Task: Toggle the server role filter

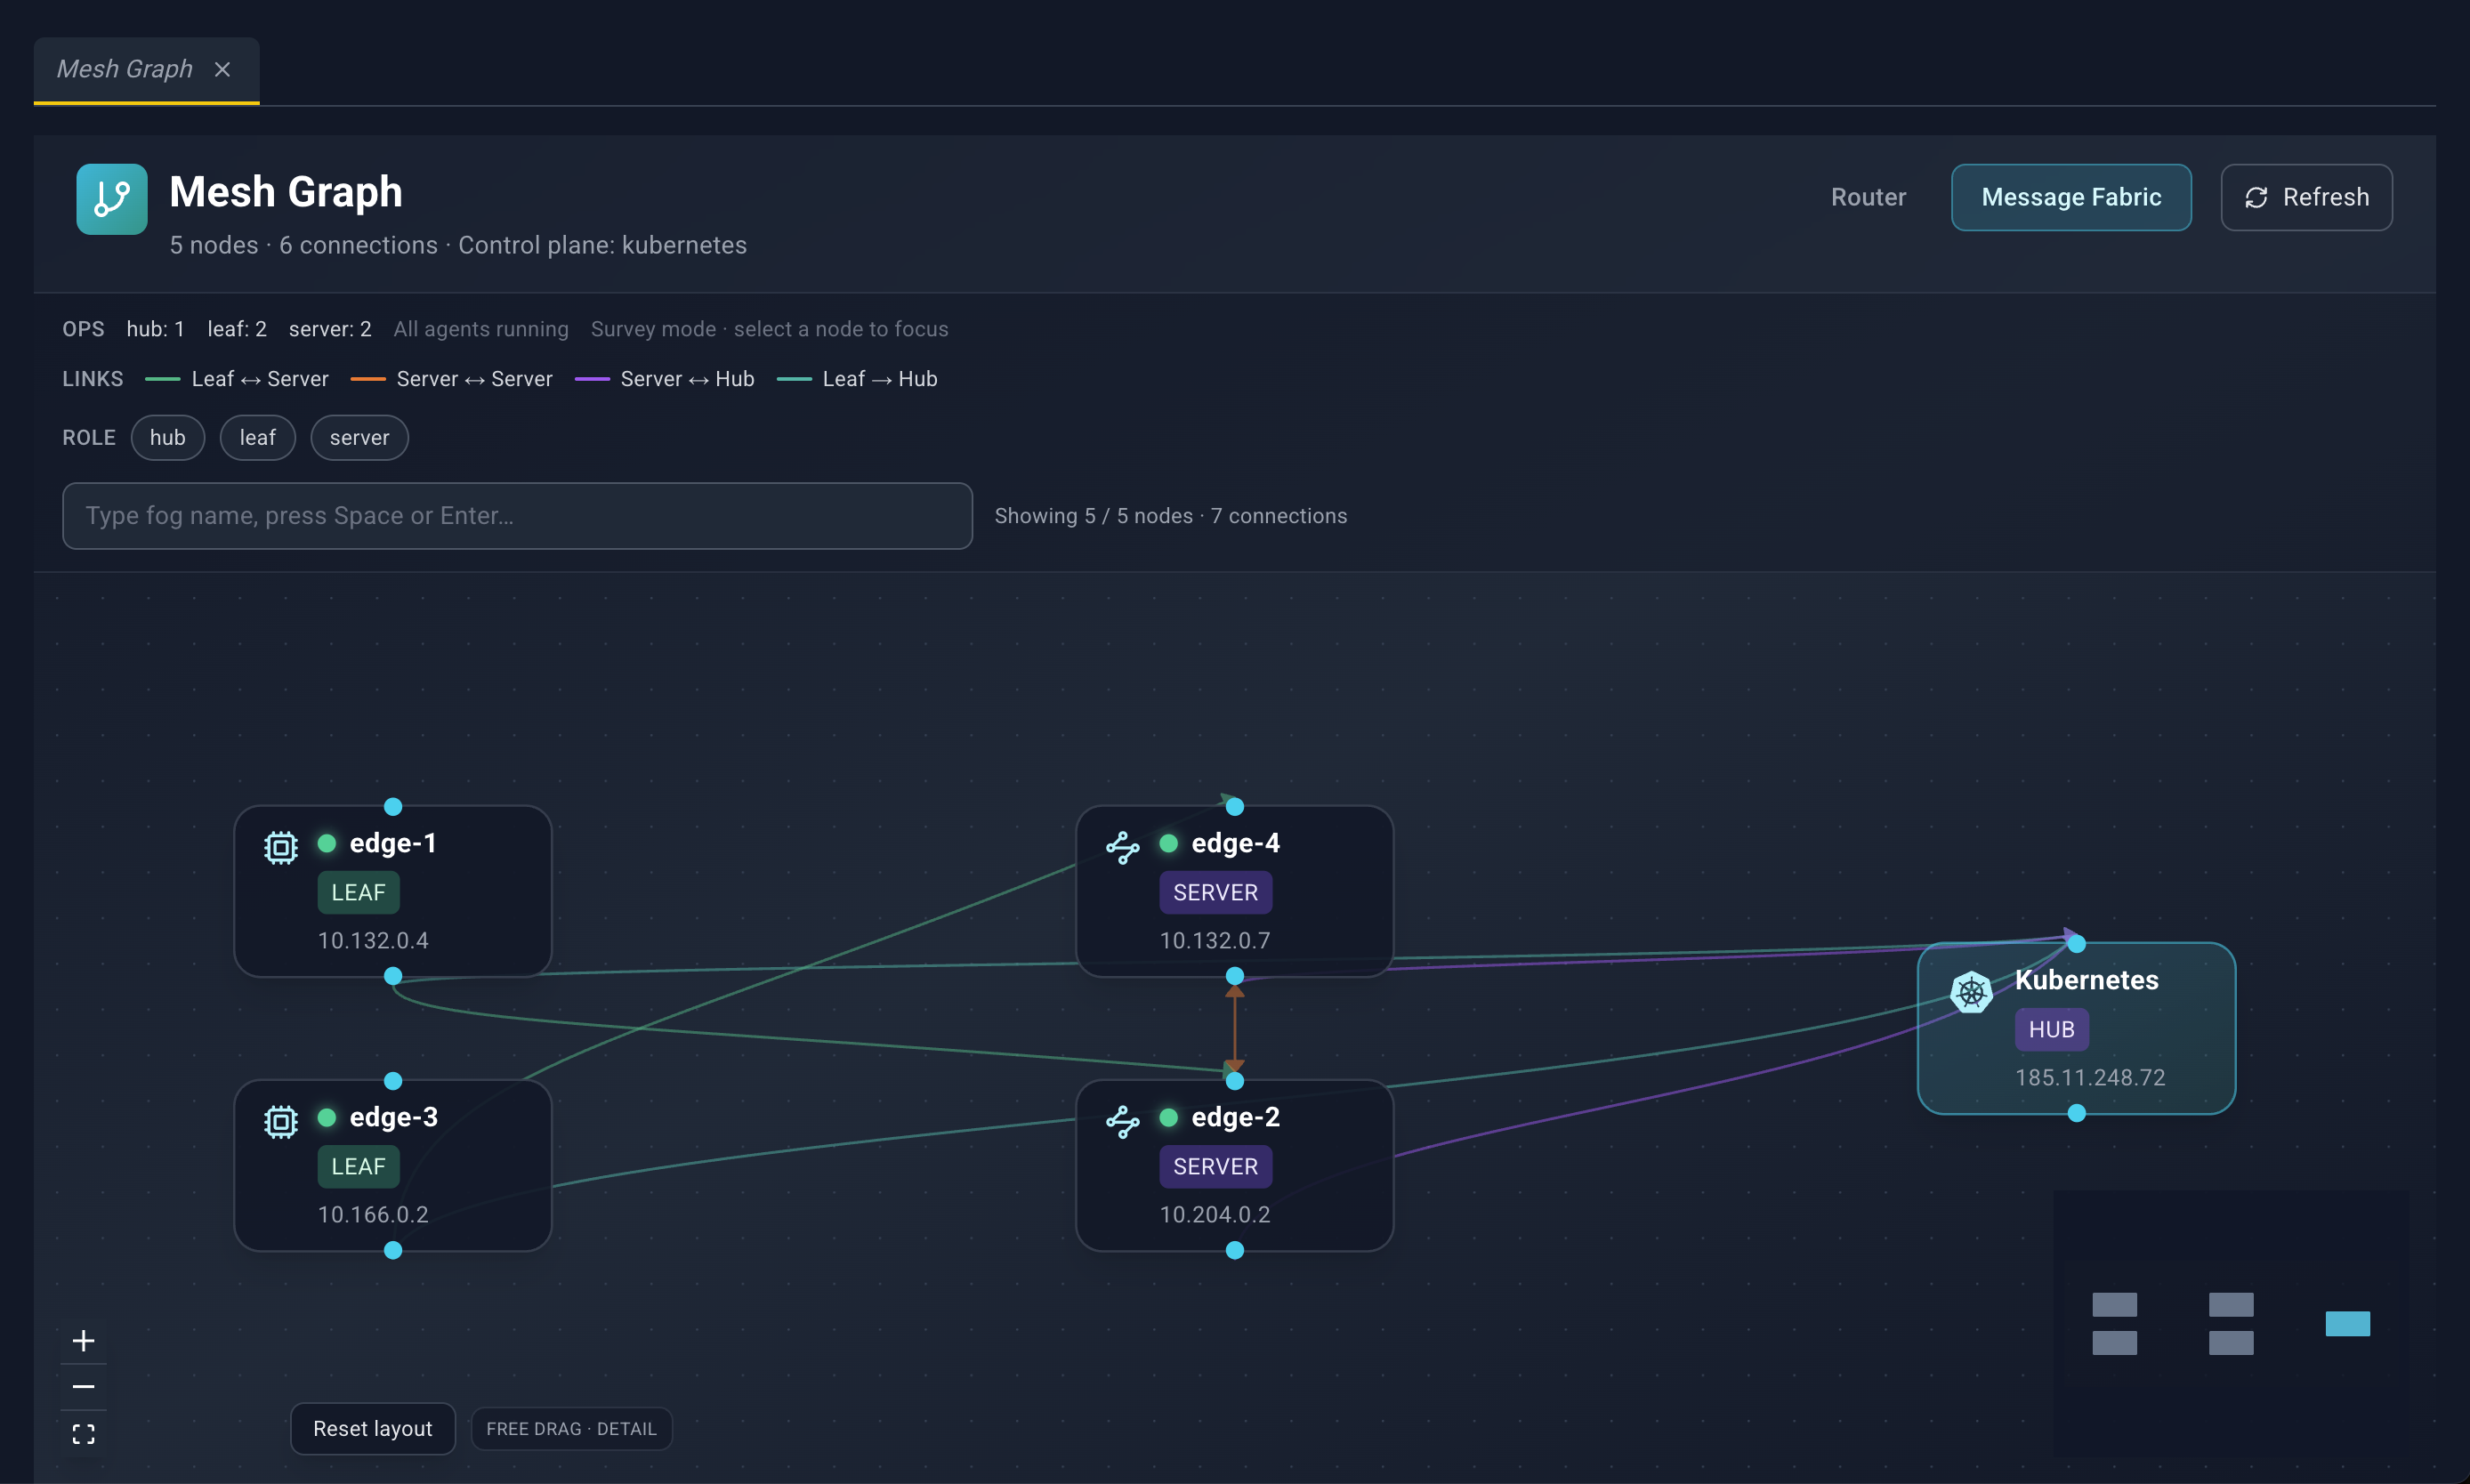Action: pos(359,437)
